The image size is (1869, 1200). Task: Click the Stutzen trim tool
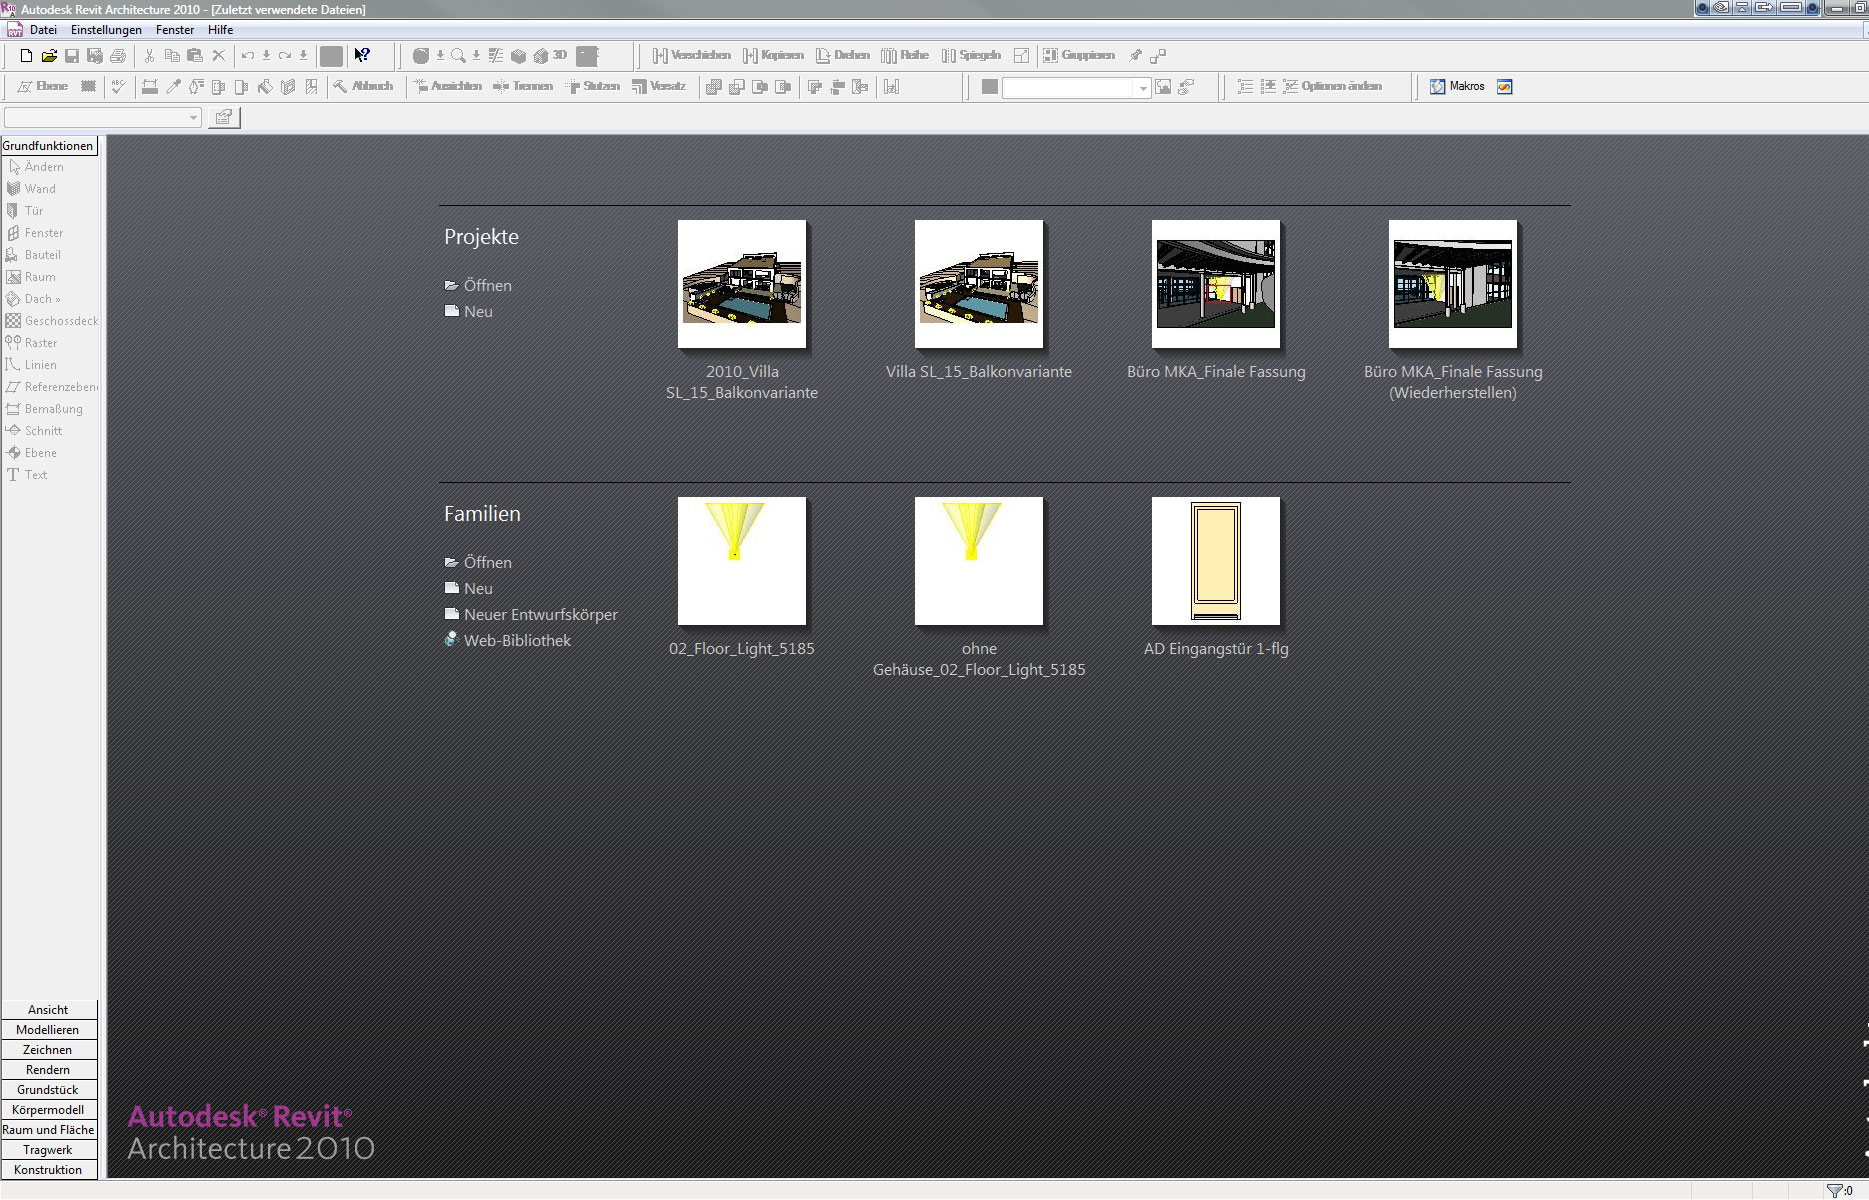593,87
